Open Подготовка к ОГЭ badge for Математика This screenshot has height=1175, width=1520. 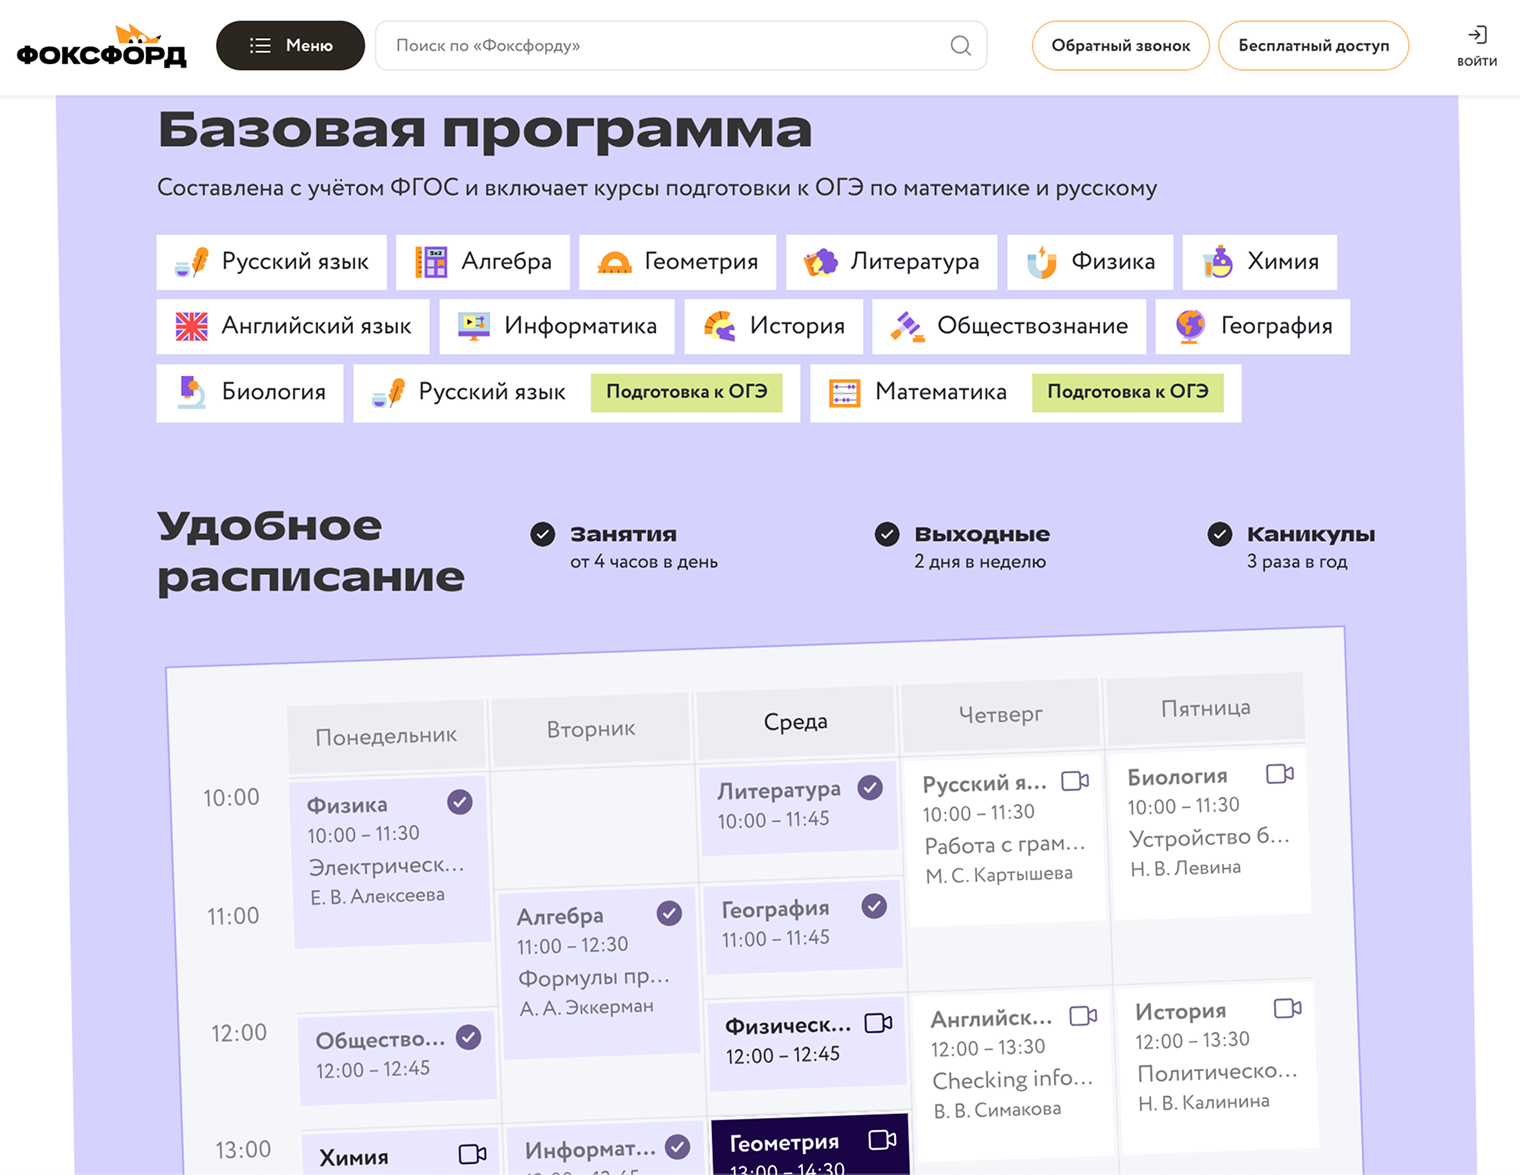[1127, 392]
